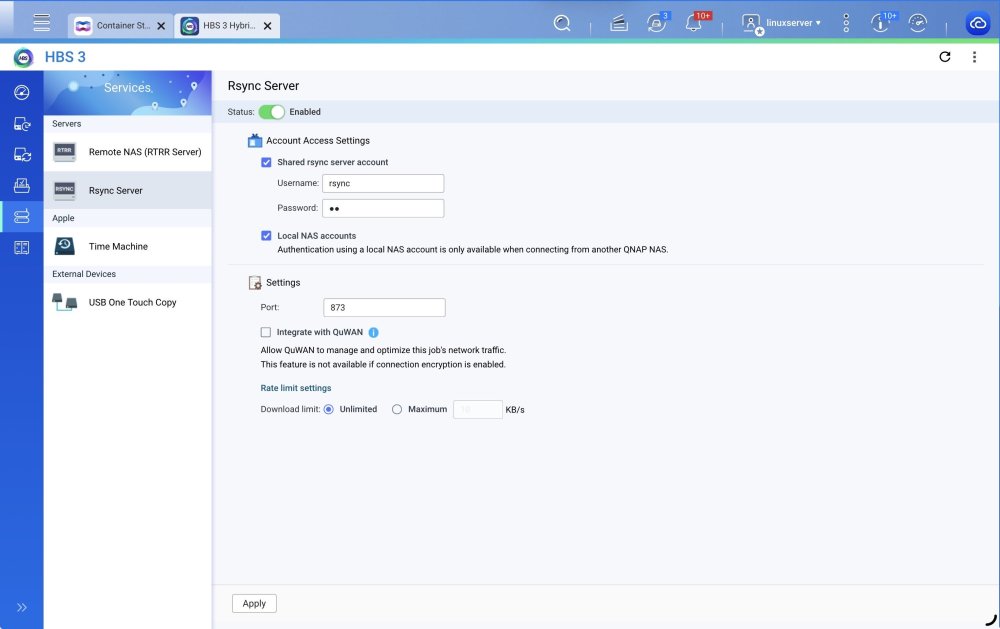Click the Port field showing 873
The height and width of the screenshot is (629, 1000).
384,307
